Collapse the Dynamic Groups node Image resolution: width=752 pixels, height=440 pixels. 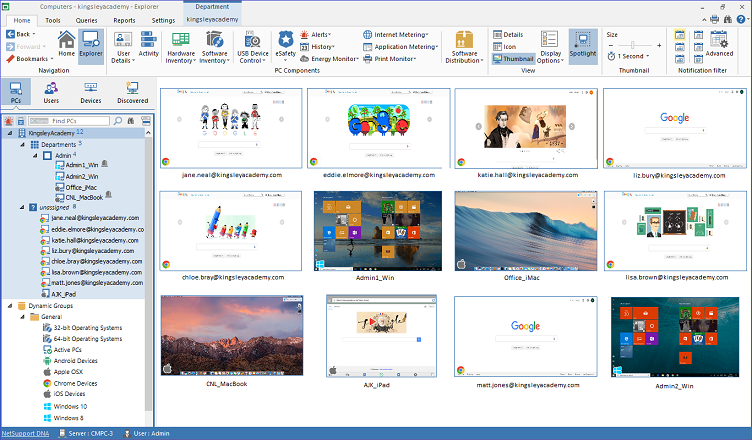coord(10,305)
